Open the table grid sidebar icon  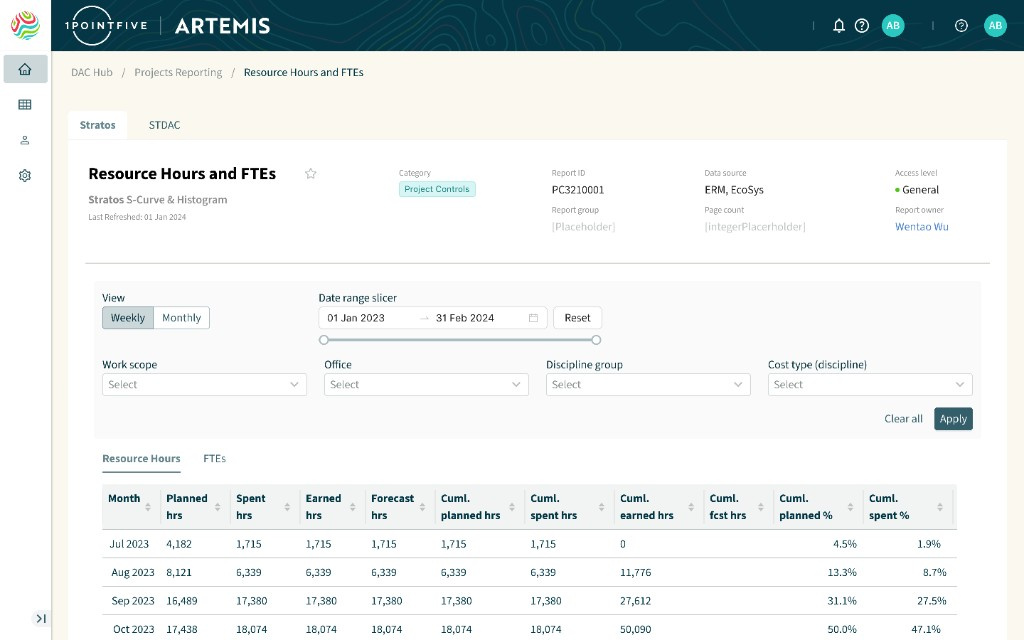25,104
